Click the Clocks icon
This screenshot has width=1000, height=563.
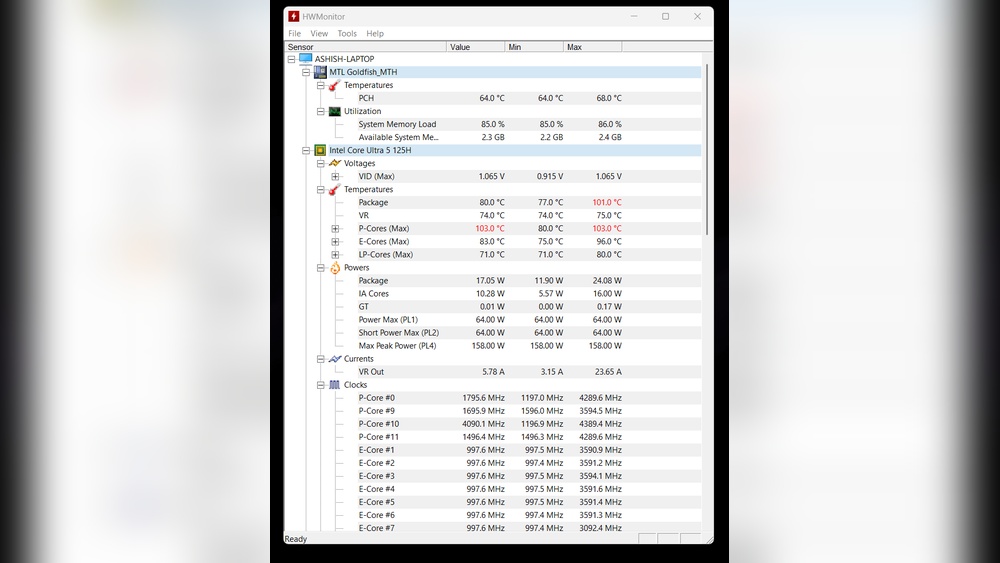tap(335, 385)
